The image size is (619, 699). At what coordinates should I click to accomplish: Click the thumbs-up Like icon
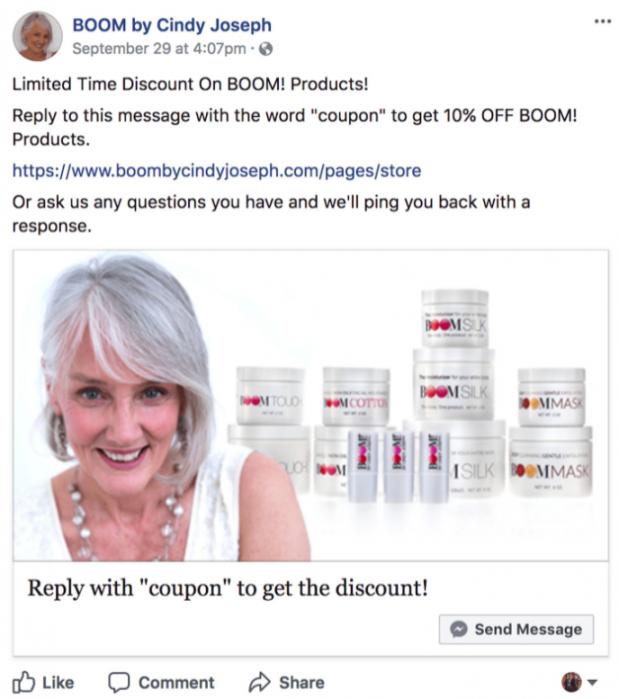pos(24,682)
